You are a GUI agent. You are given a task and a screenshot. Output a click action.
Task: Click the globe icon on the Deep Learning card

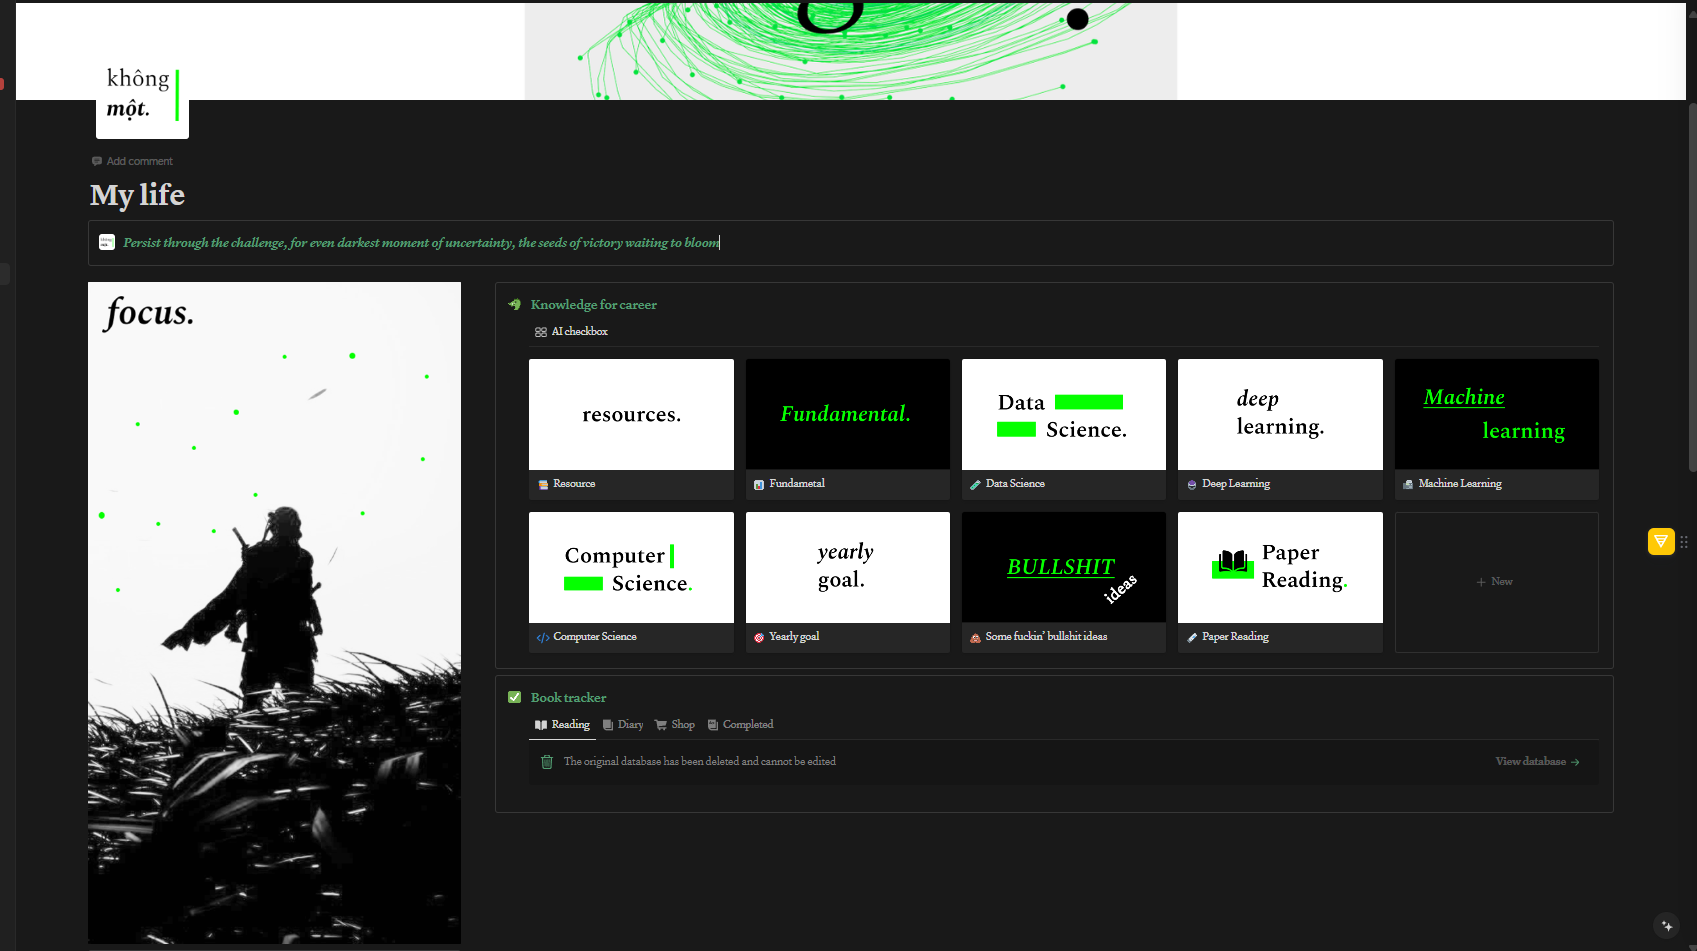pos(1191,484)
